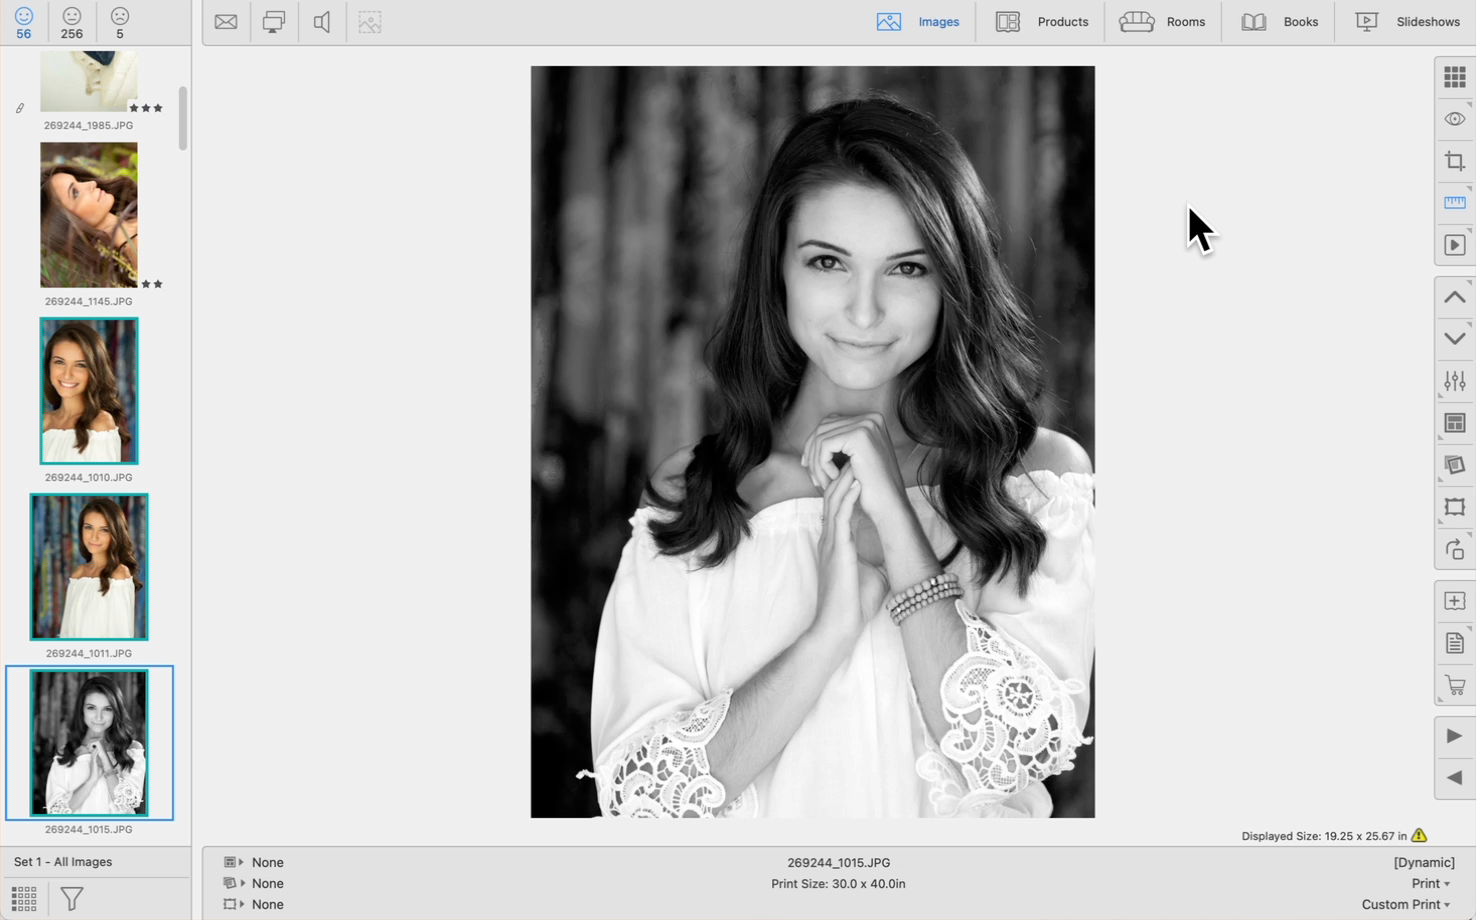The height and width of the screenshot is (920, 1476).
Task: Open the Custom Print dropdown
Action: 1405,904
